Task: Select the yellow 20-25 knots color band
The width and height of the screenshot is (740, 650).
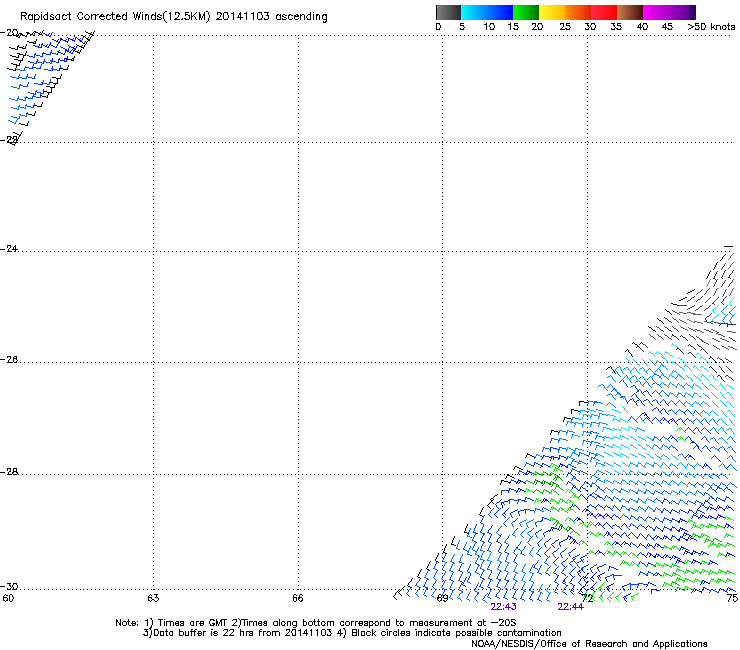Action: [552, 12]
